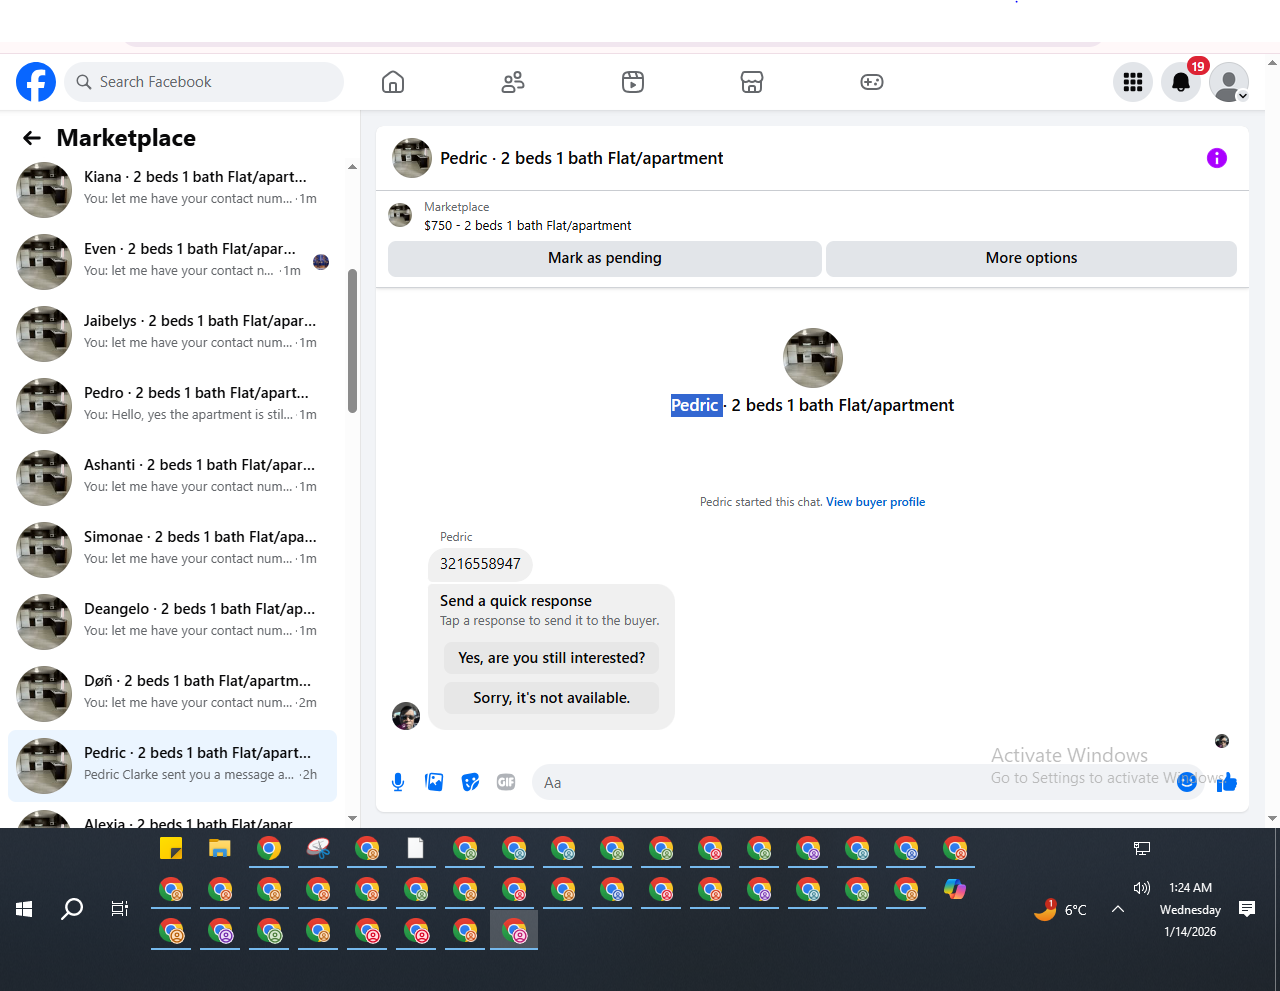Viewport: 1280px width, 991px height.
Task: Open Task View on the taskbar
Action: coord(120,909)
